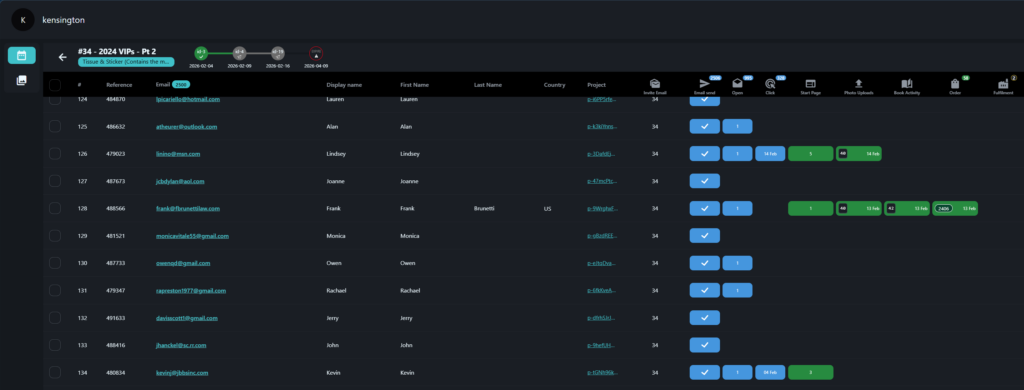Click the Start Page column icon

pyautogui.click(x=810, y=84)
